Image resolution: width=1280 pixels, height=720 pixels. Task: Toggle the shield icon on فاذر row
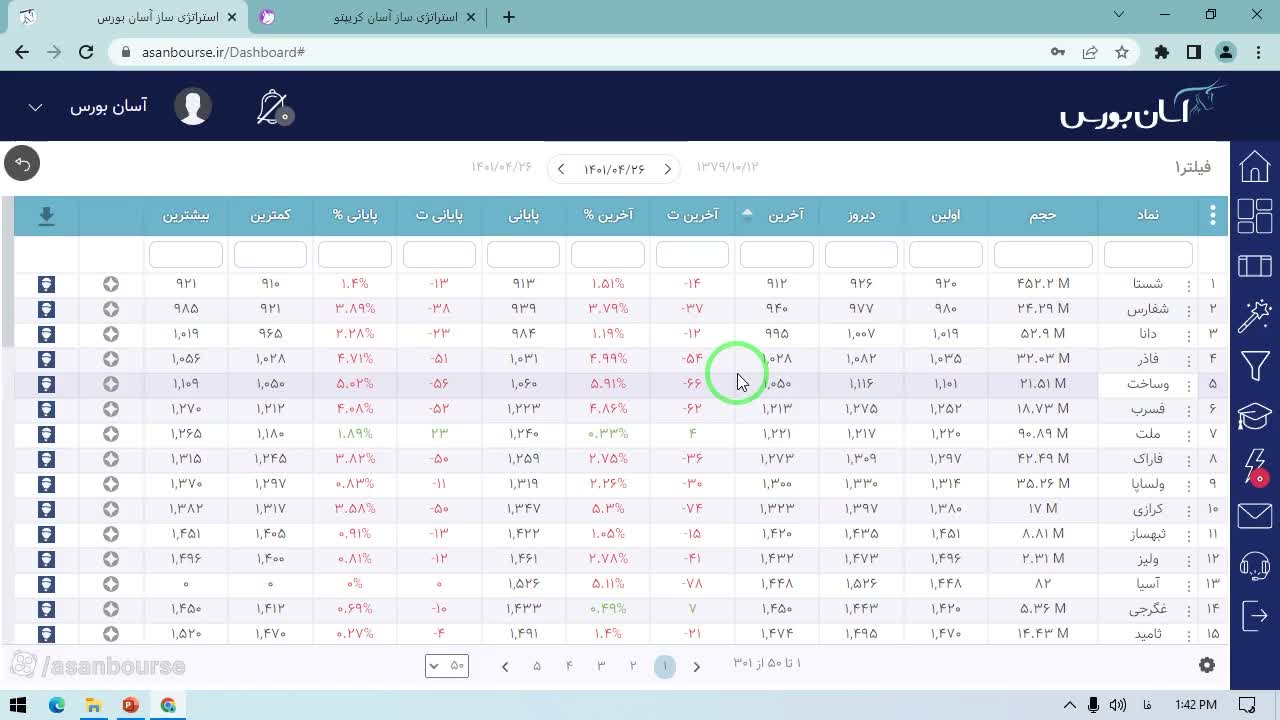coord(46,359)
